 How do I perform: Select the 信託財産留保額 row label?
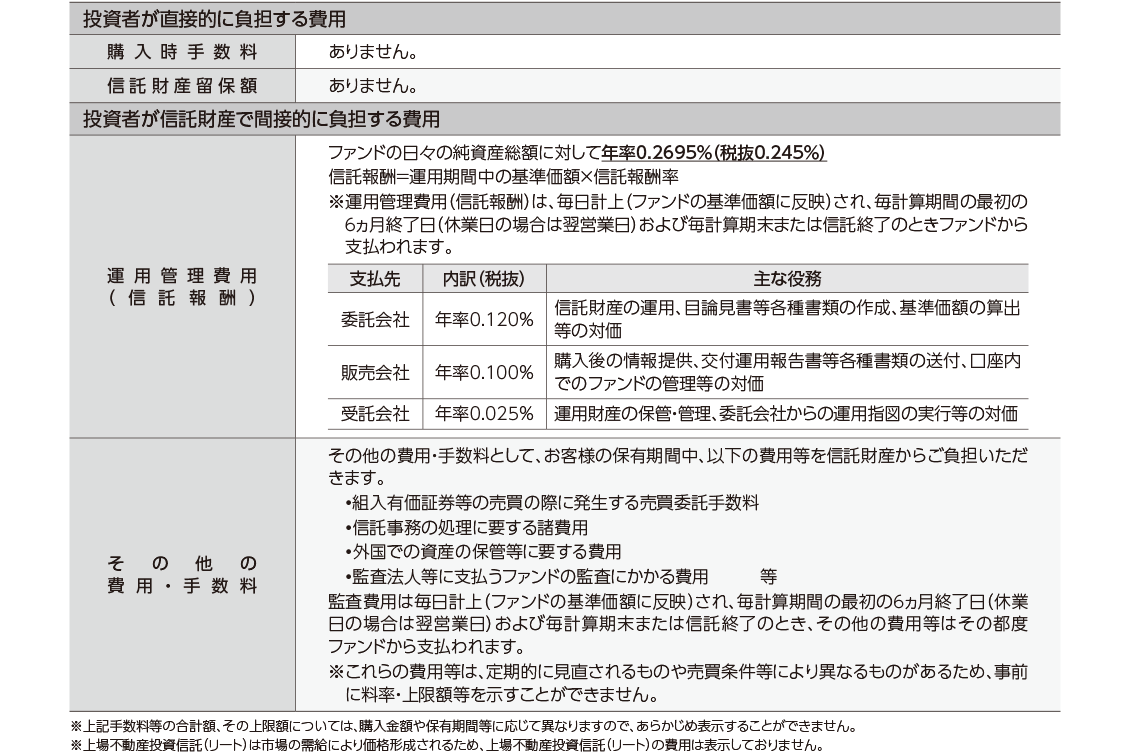tap(182, 85)
